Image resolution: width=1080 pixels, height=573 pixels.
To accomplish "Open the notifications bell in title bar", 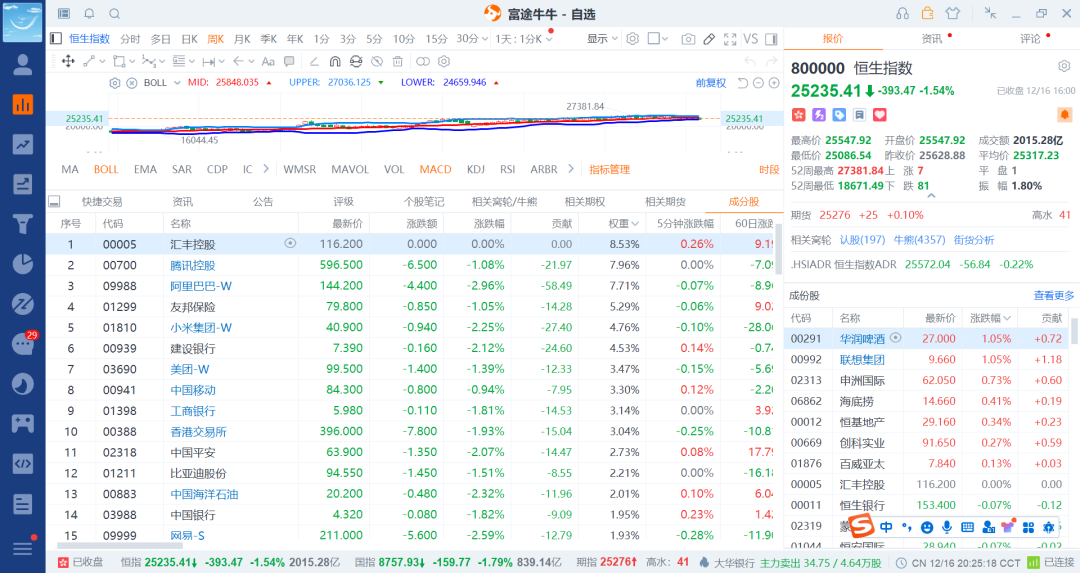I will [90, 14].
